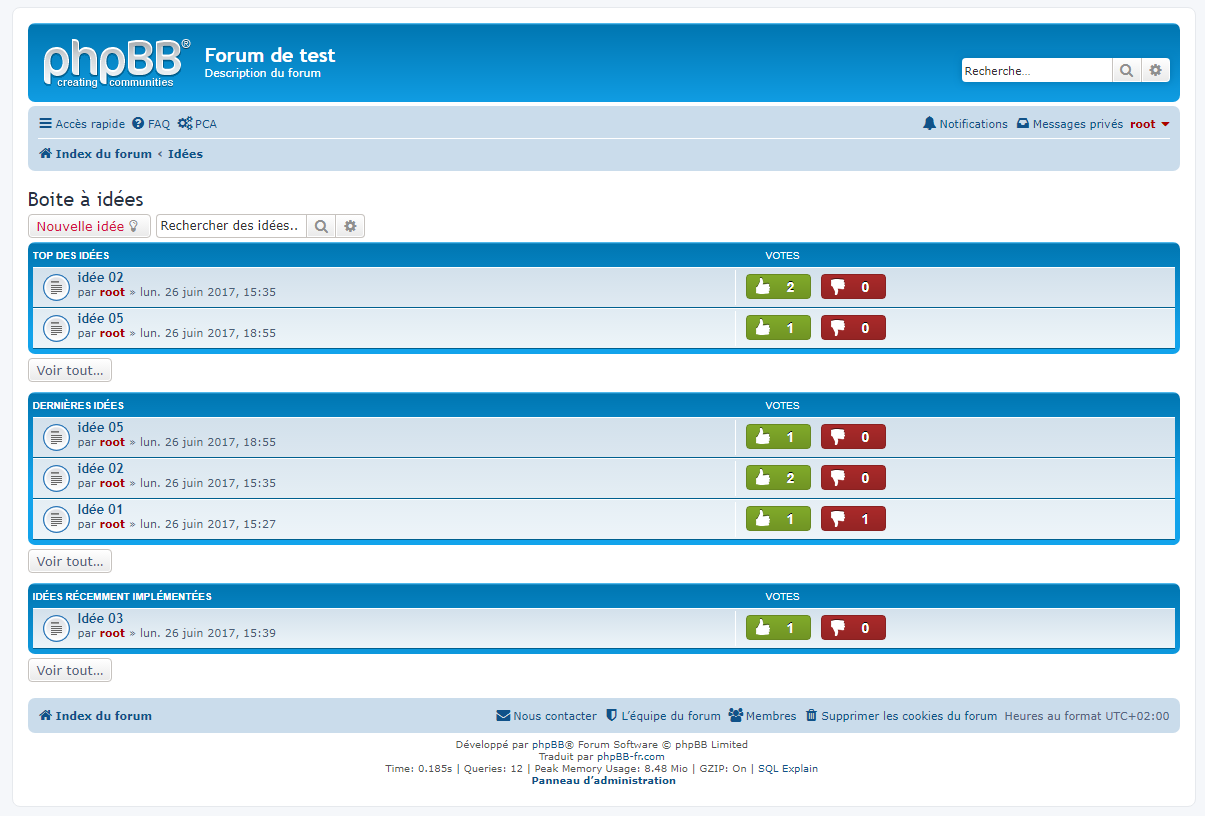Click Voir tout under Top des idées

[x=70, y=370]
